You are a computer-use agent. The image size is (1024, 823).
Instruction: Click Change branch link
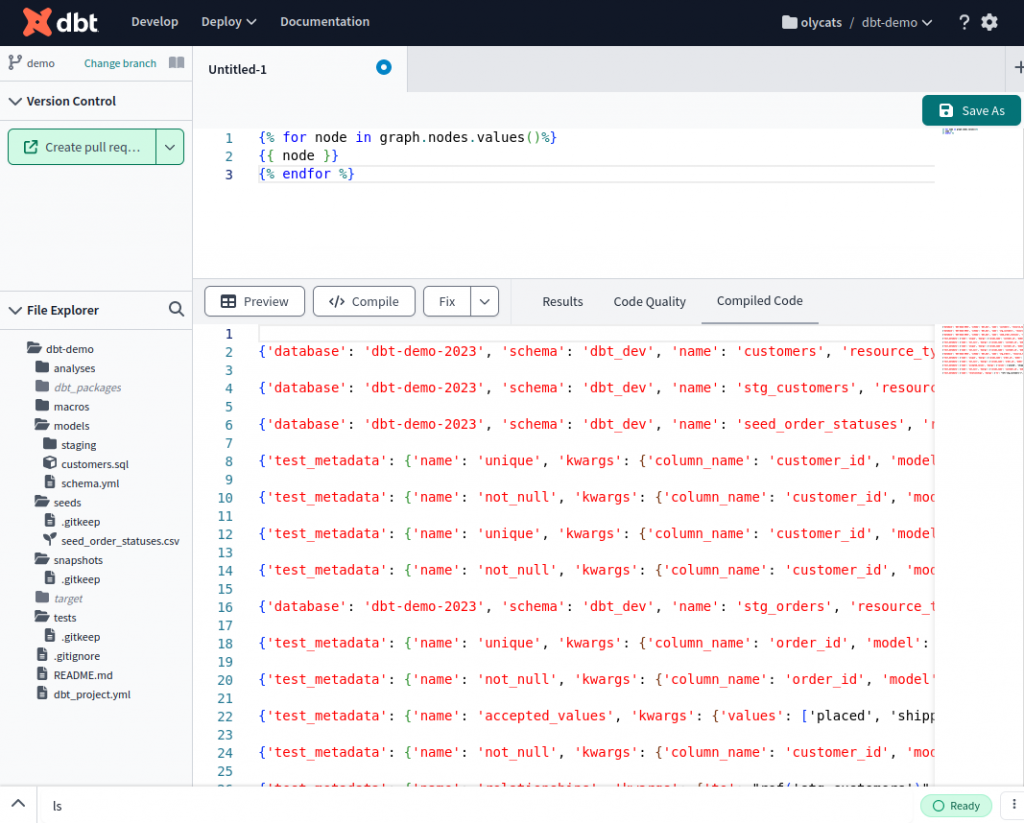coord(120,63)
